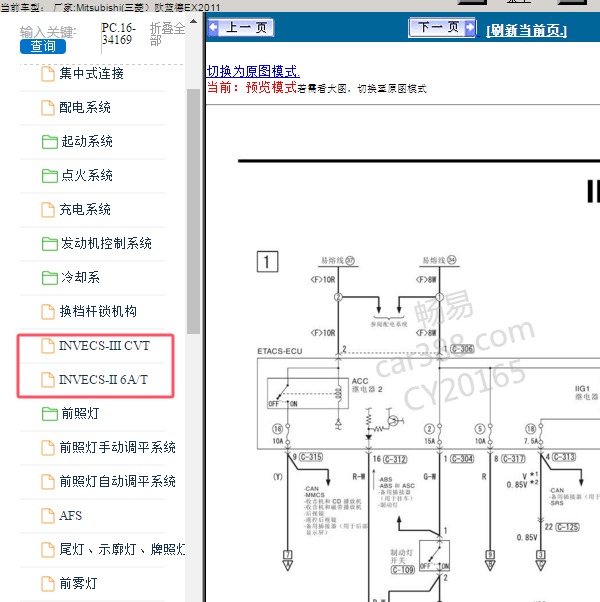The image size is (600, 602).
Task: Click the page icon beside 充电系统
Action: point(48,210)
